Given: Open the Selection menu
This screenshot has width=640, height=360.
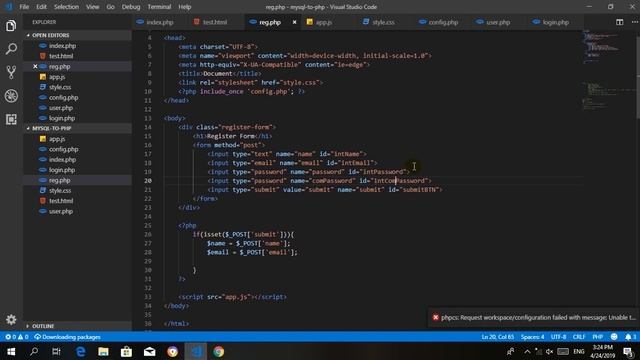Looking at the screenshot, I should (x=66, y=7).
